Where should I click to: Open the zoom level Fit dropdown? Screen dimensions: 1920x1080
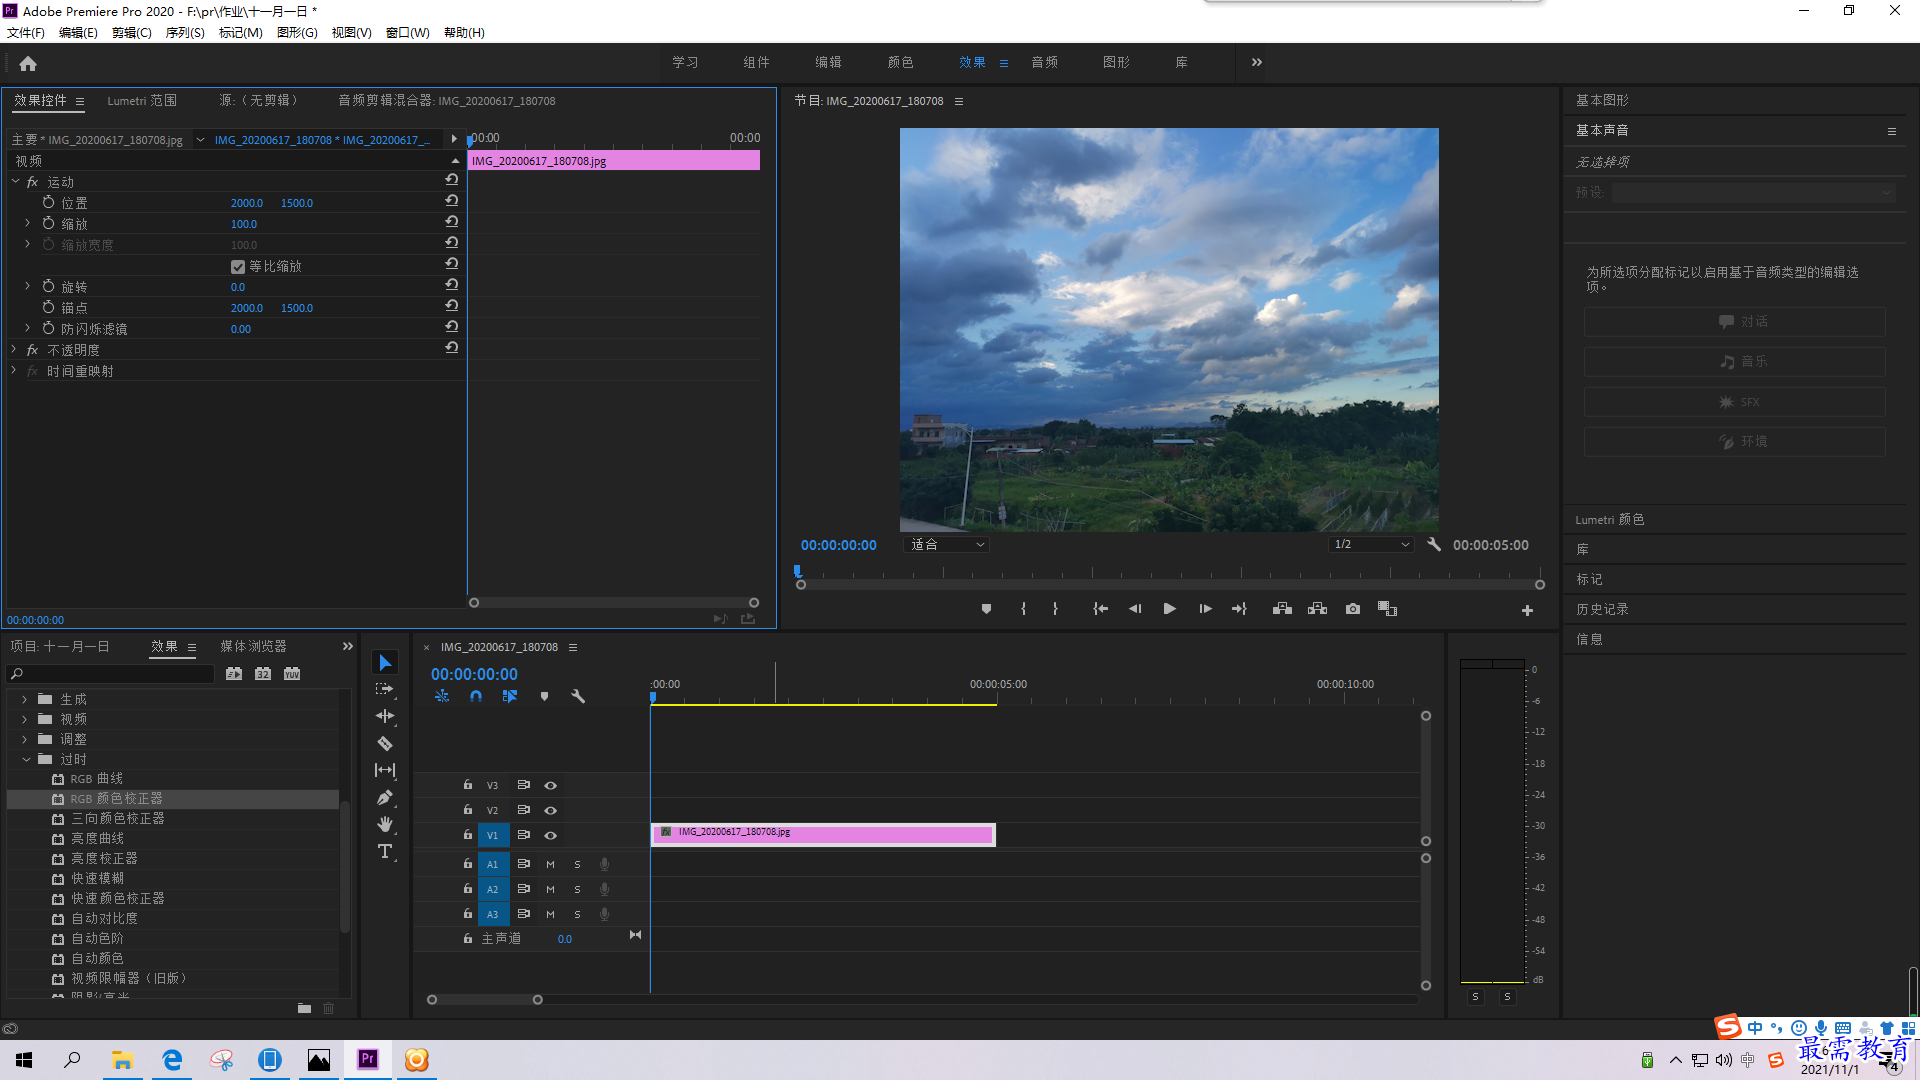coord(947,545)
